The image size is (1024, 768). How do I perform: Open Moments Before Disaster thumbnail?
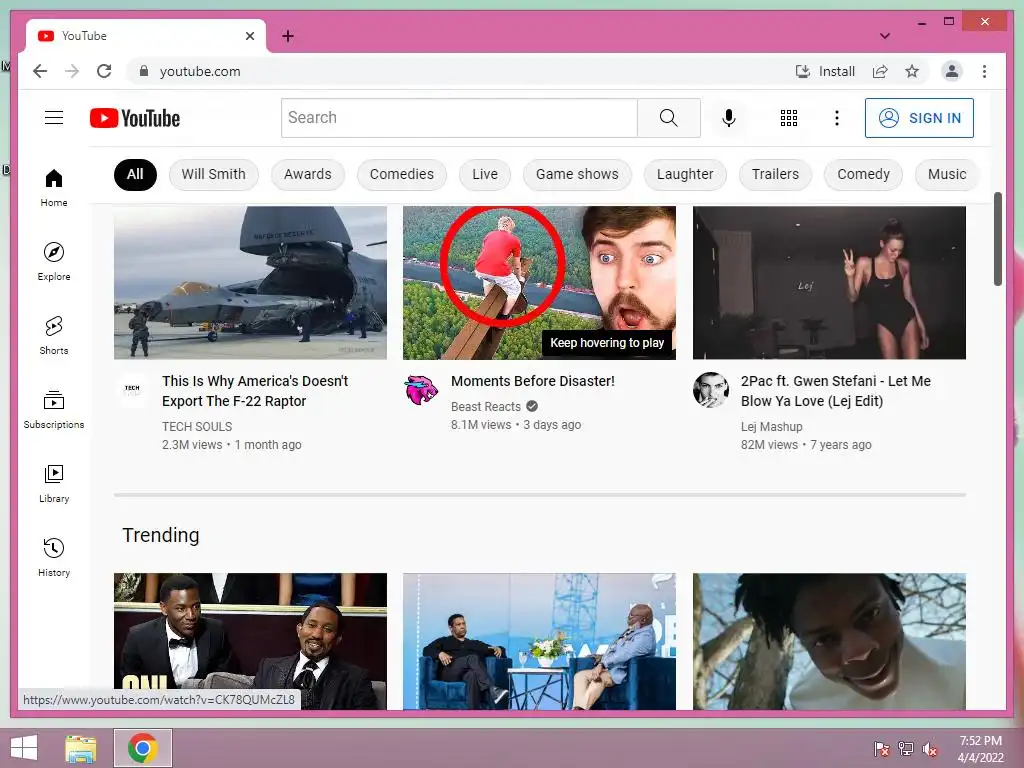pos(539,283)
